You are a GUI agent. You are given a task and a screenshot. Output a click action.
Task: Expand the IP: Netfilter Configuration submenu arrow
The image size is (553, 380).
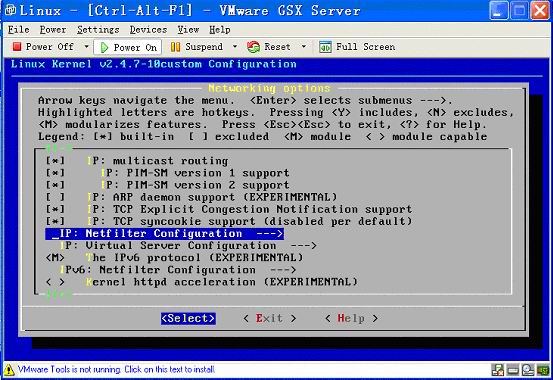click(x=269, y=234)
